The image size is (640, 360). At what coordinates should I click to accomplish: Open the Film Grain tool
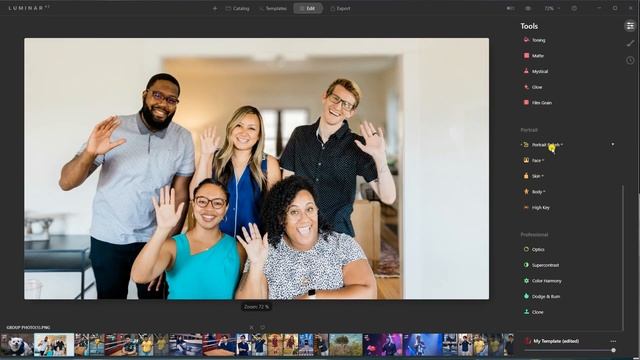tap(538, 102)
